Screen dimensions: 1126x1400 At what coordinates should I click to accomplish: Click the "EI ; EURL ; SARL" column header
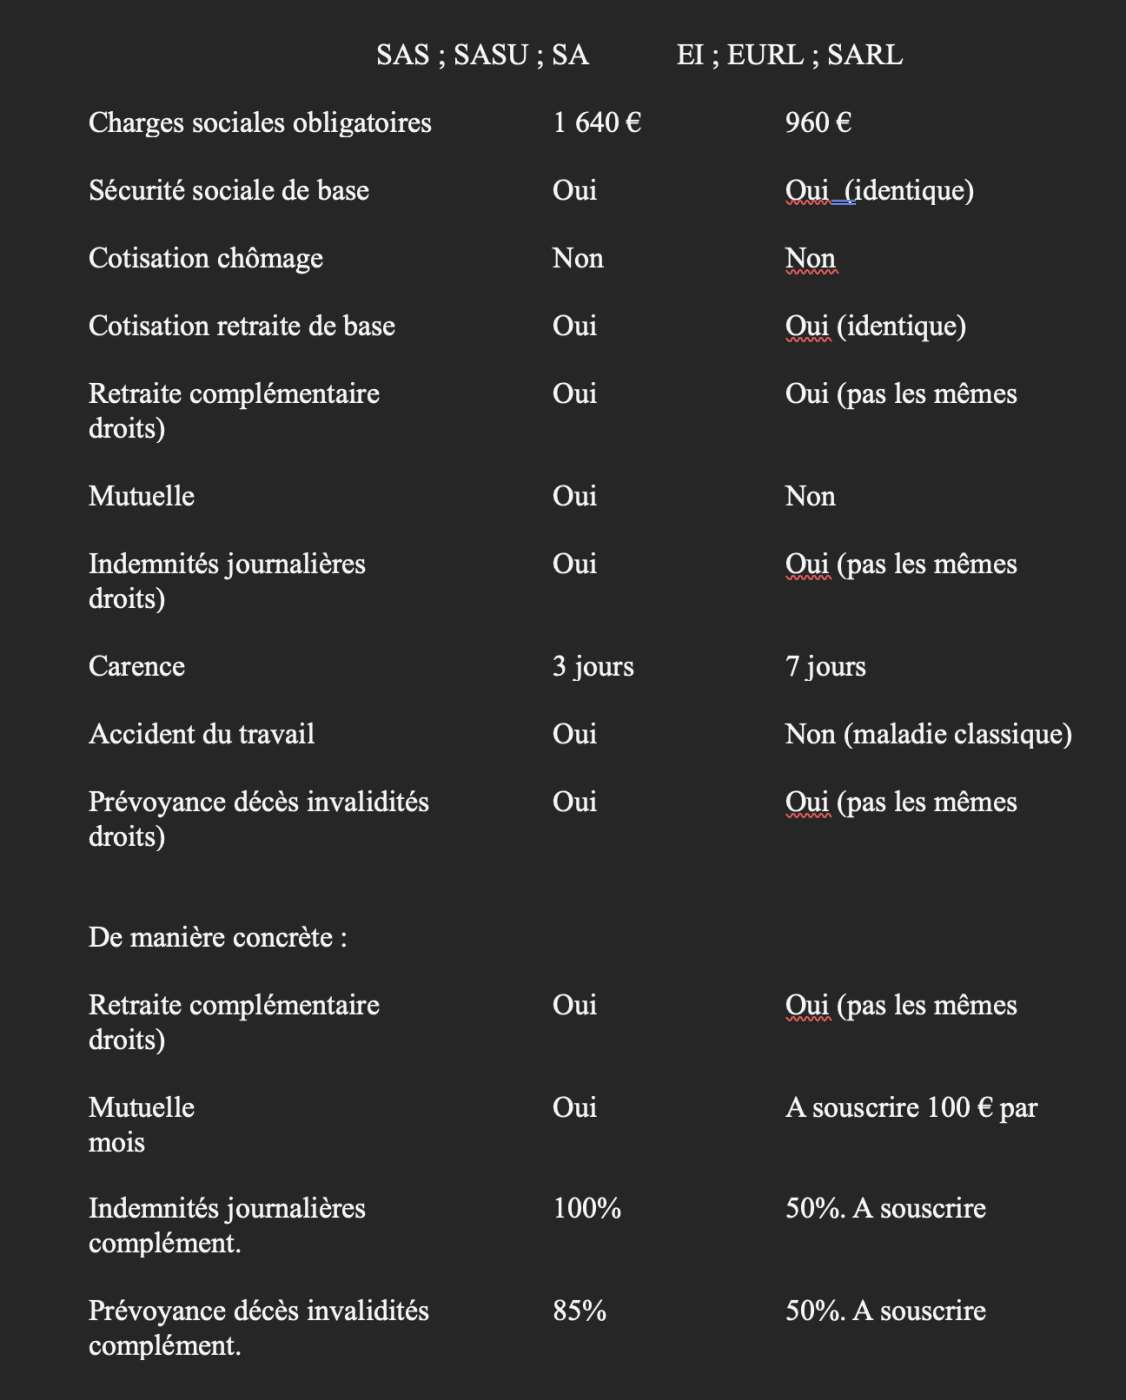(x=789, y=55)
